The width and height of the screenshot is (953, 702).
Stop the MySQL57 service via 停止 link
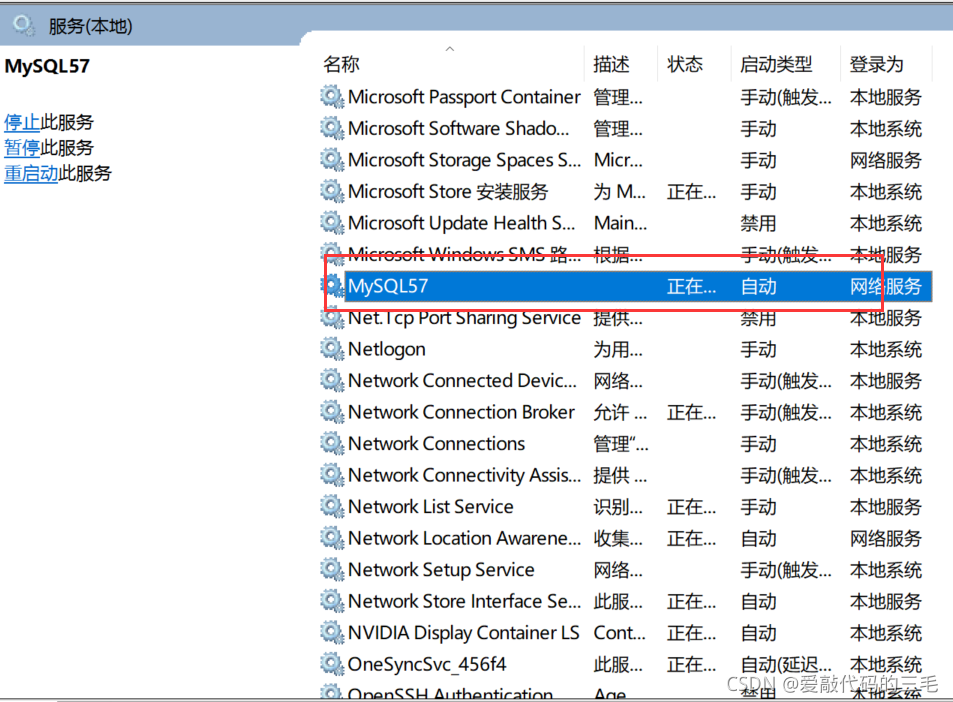click(x=22, y=122)
